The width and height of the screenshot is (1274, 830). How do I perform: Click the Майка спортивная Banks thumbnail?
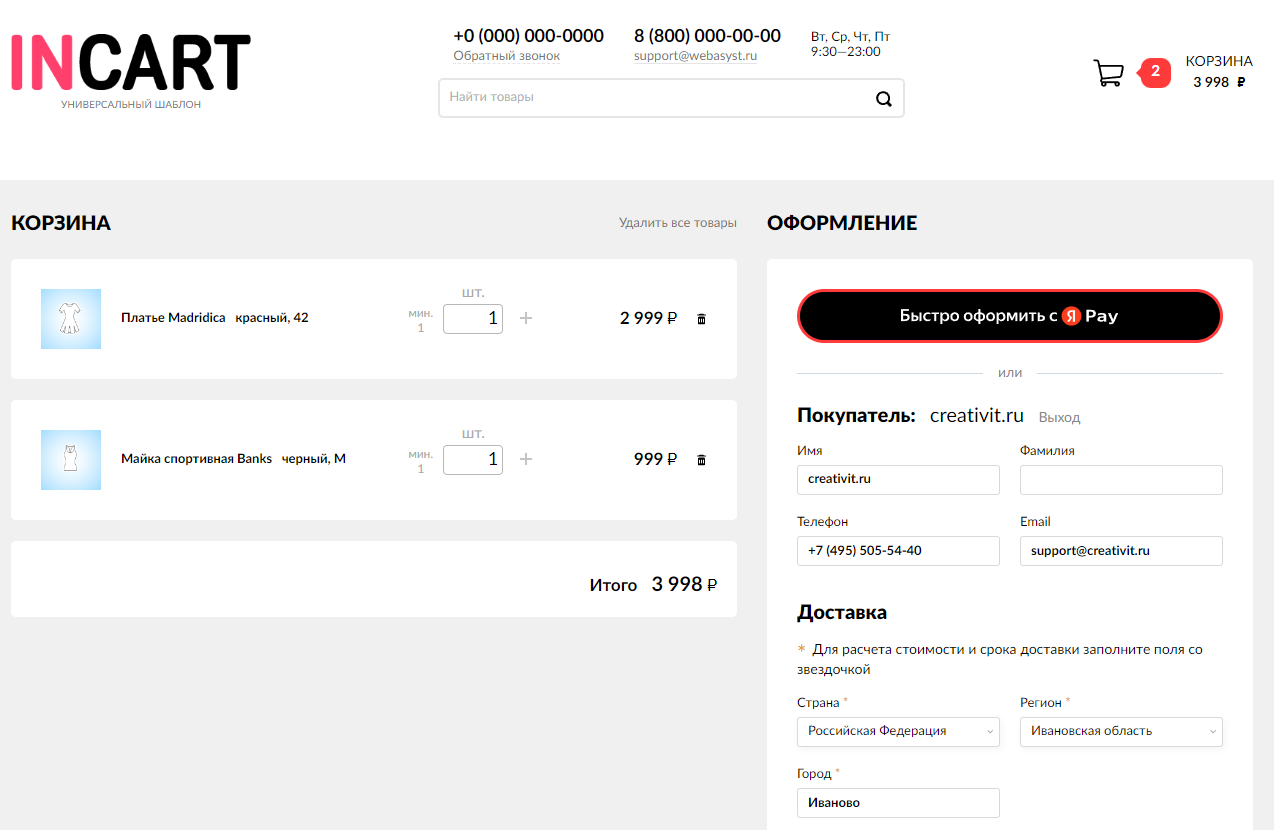coord(71,460)
